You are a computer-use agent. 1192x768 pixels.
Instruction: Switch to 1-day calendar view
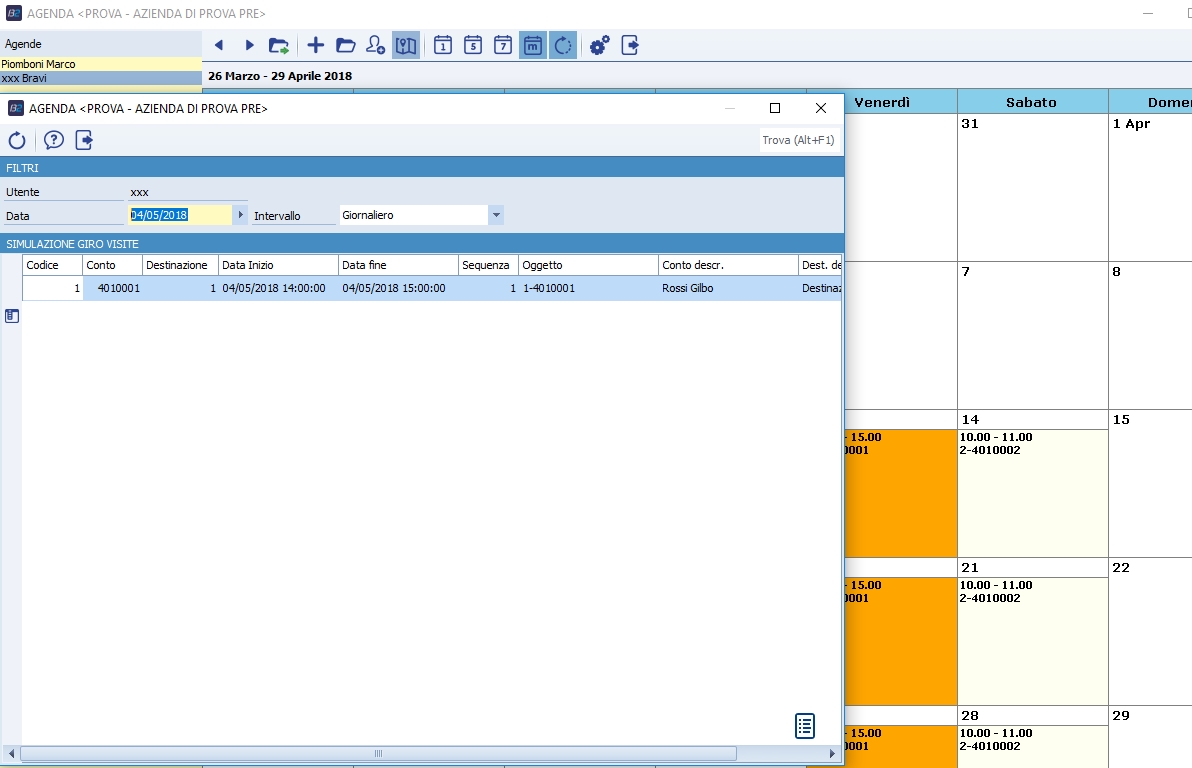(442, 46)
